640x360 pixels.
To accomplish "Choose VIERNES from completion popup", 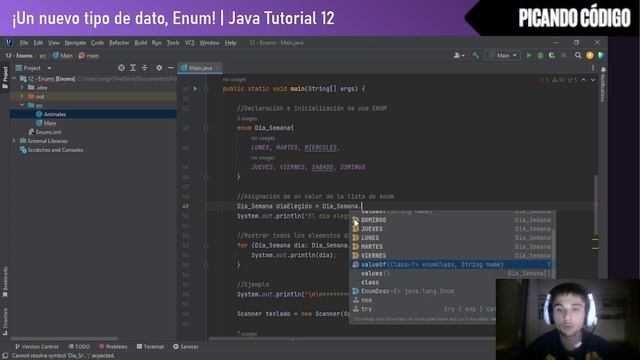I will (451, 256).
